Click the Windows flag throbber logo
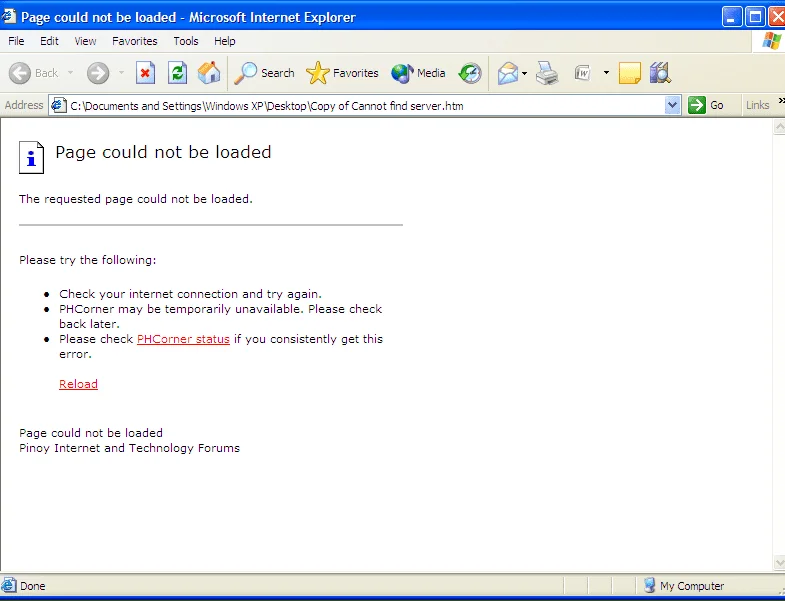Image resolution: width=785 pixels, height=601 pixels. 771,41
